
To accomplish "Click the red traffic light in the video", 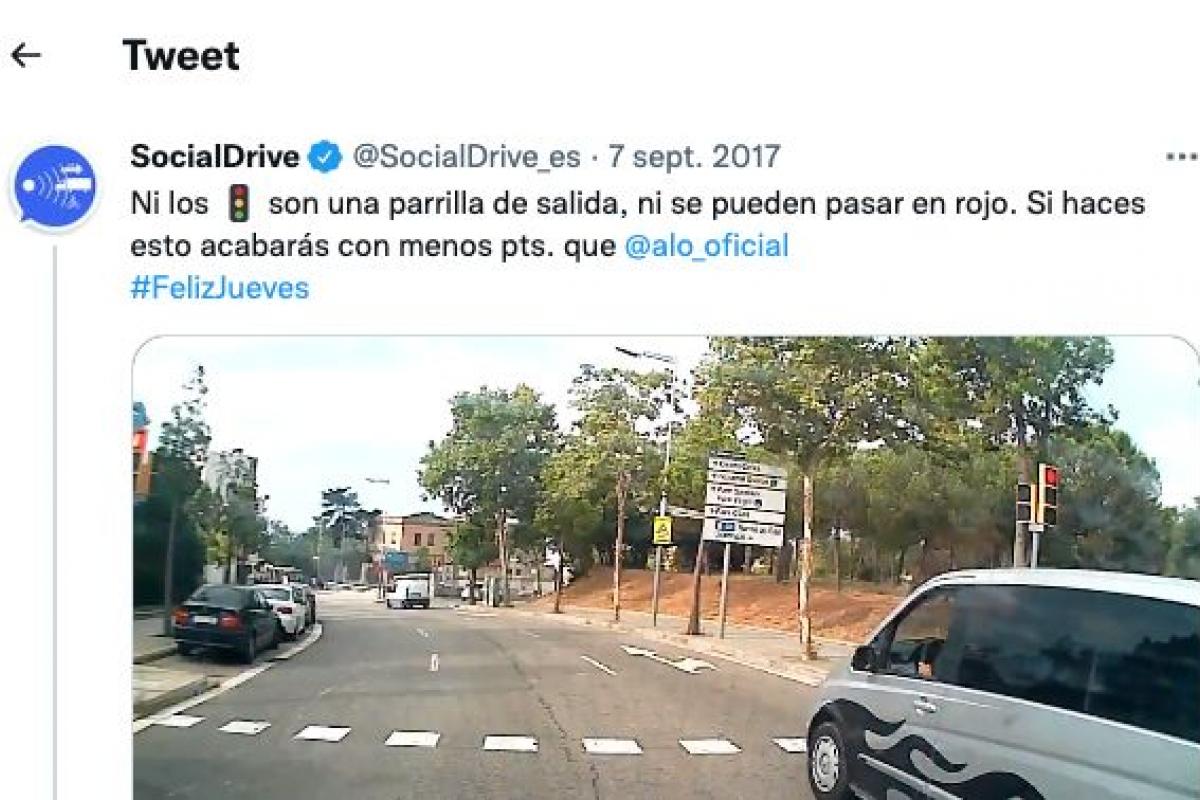I will [1048, 493].
